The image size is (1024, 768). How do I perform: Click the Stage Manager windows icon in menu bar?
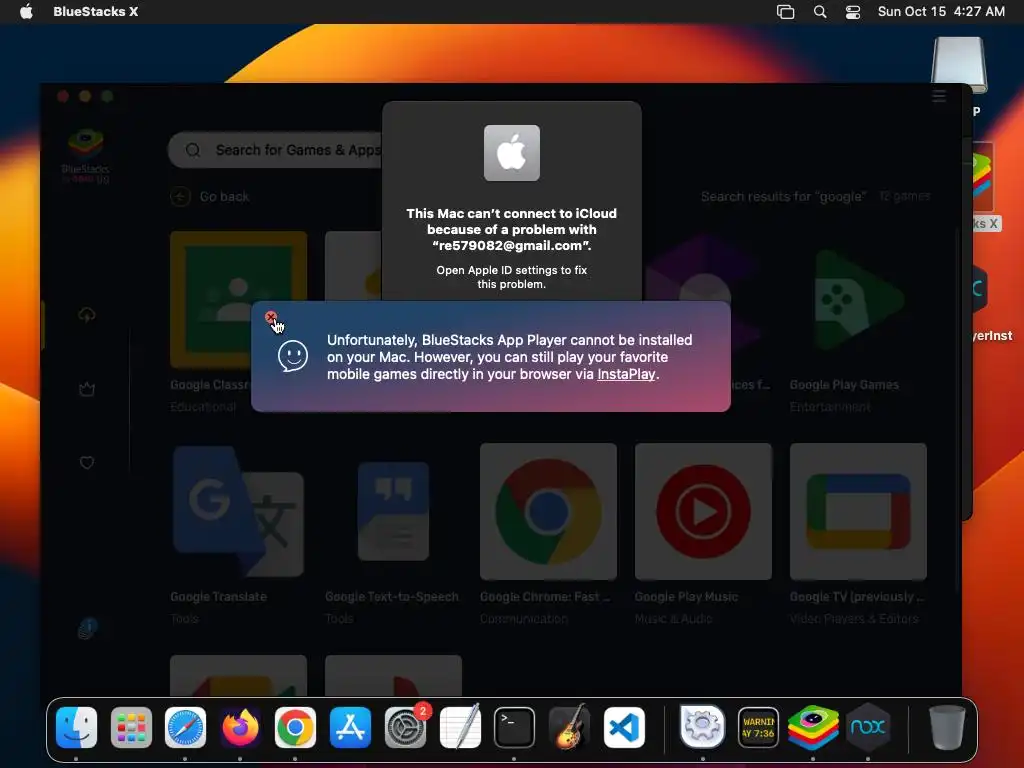(786, 12)
